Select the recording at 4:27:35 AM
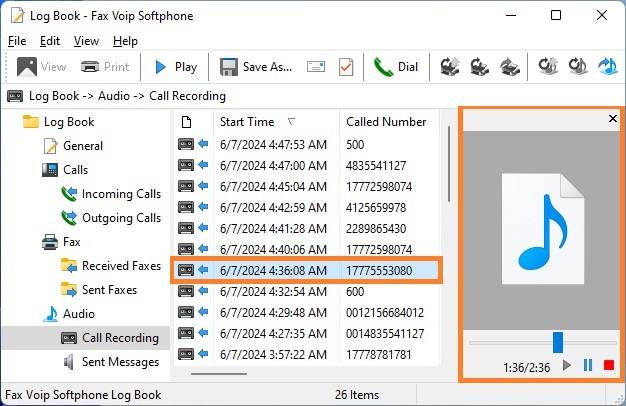The width and height of the screenshot is (626, 406). coord(306,333)
